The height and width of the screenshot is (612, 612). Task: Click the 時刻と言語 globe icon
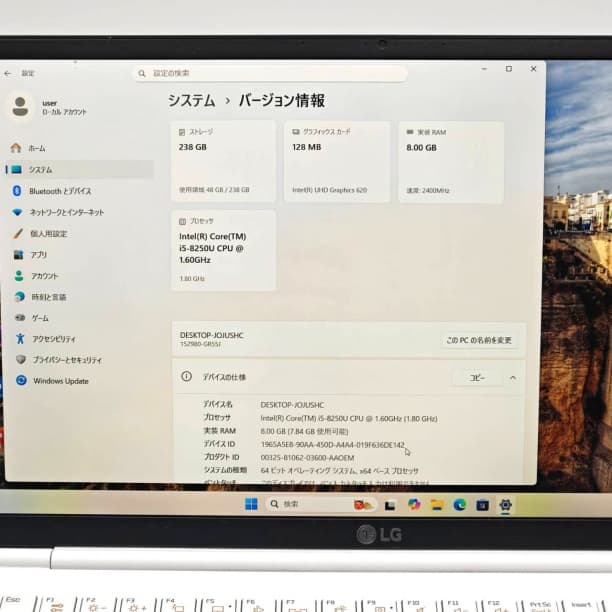click(19, 297)
